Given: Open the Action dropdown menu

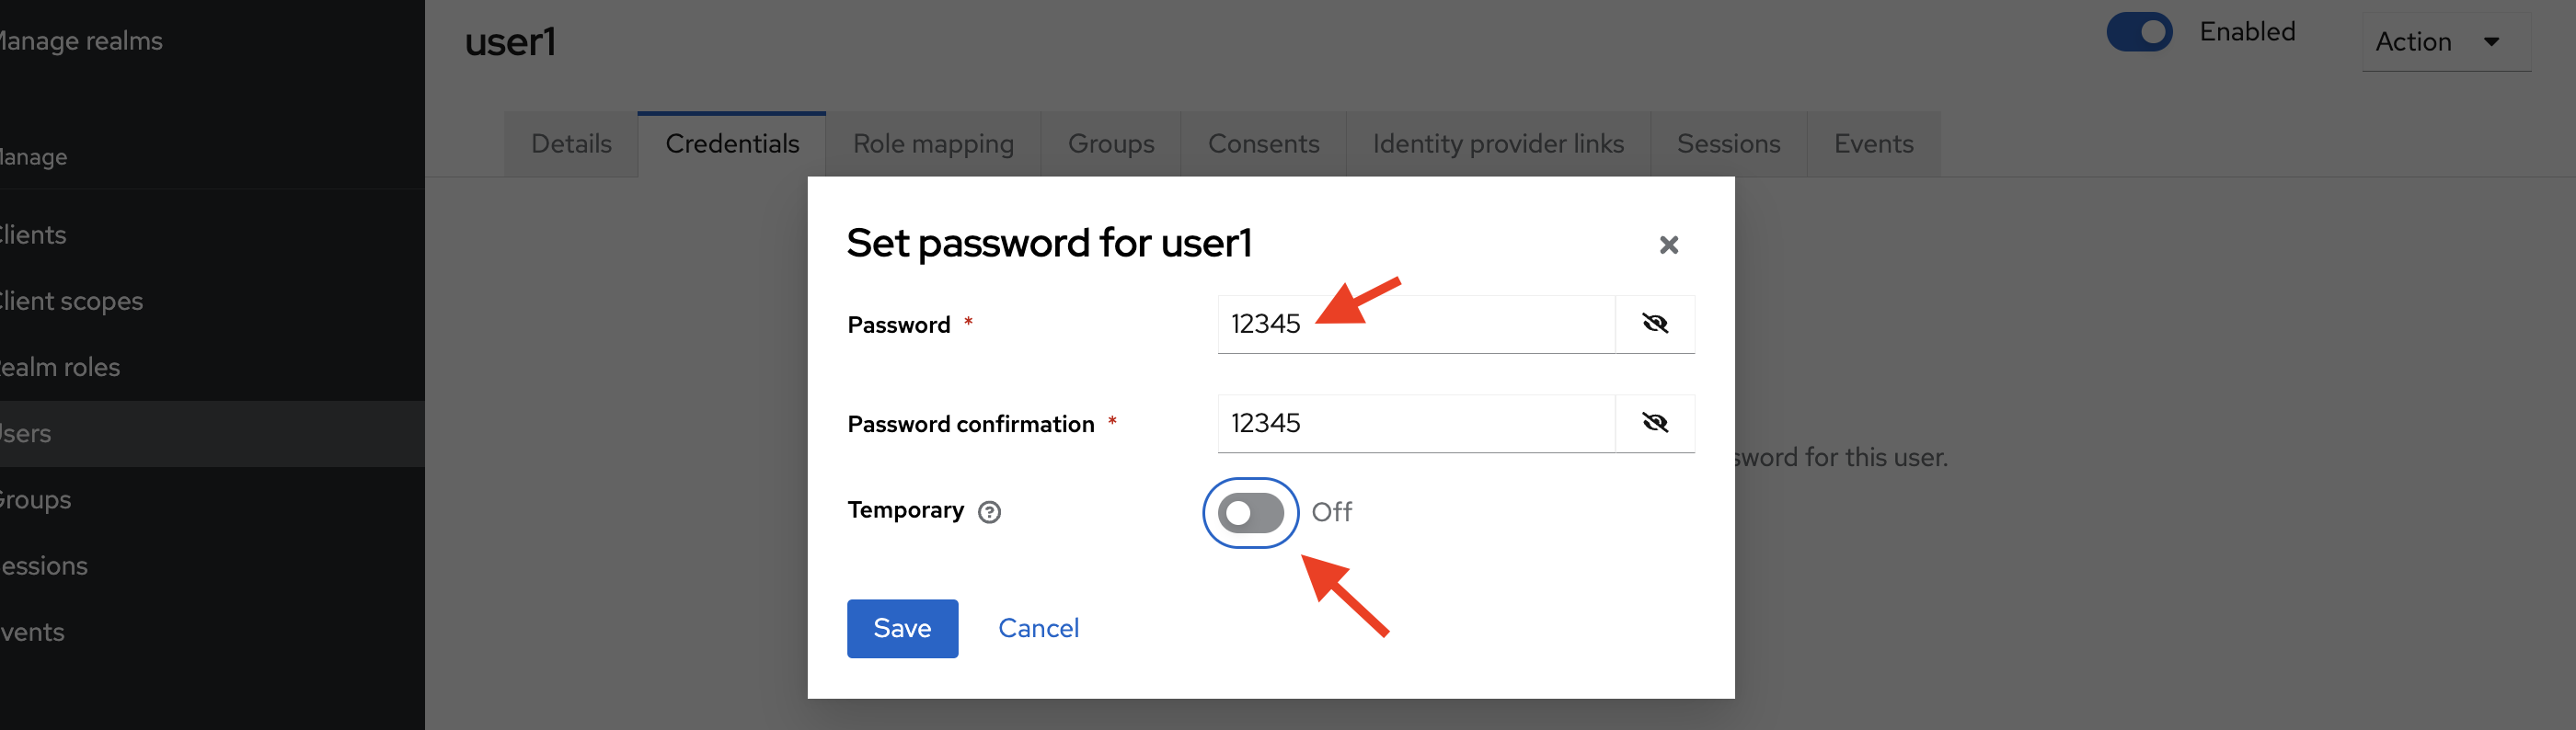Looking at the screenshot, I should pyautogui.click(x=2445, y=42).
